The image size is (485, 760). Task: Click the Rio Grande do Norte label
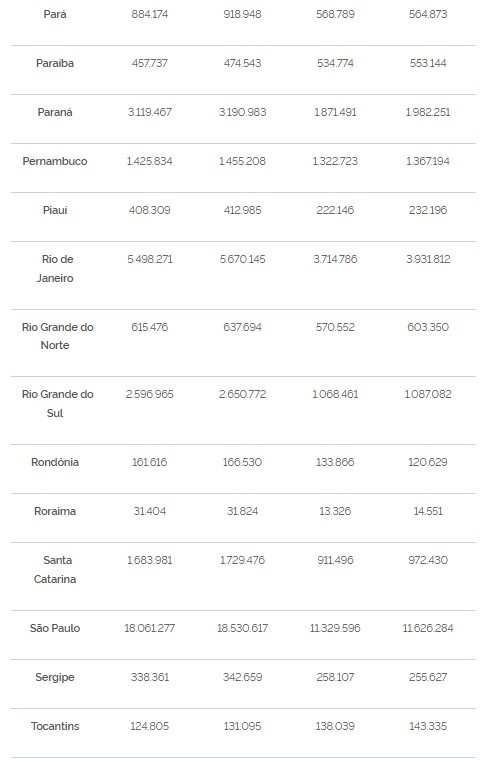pos(57,336)
